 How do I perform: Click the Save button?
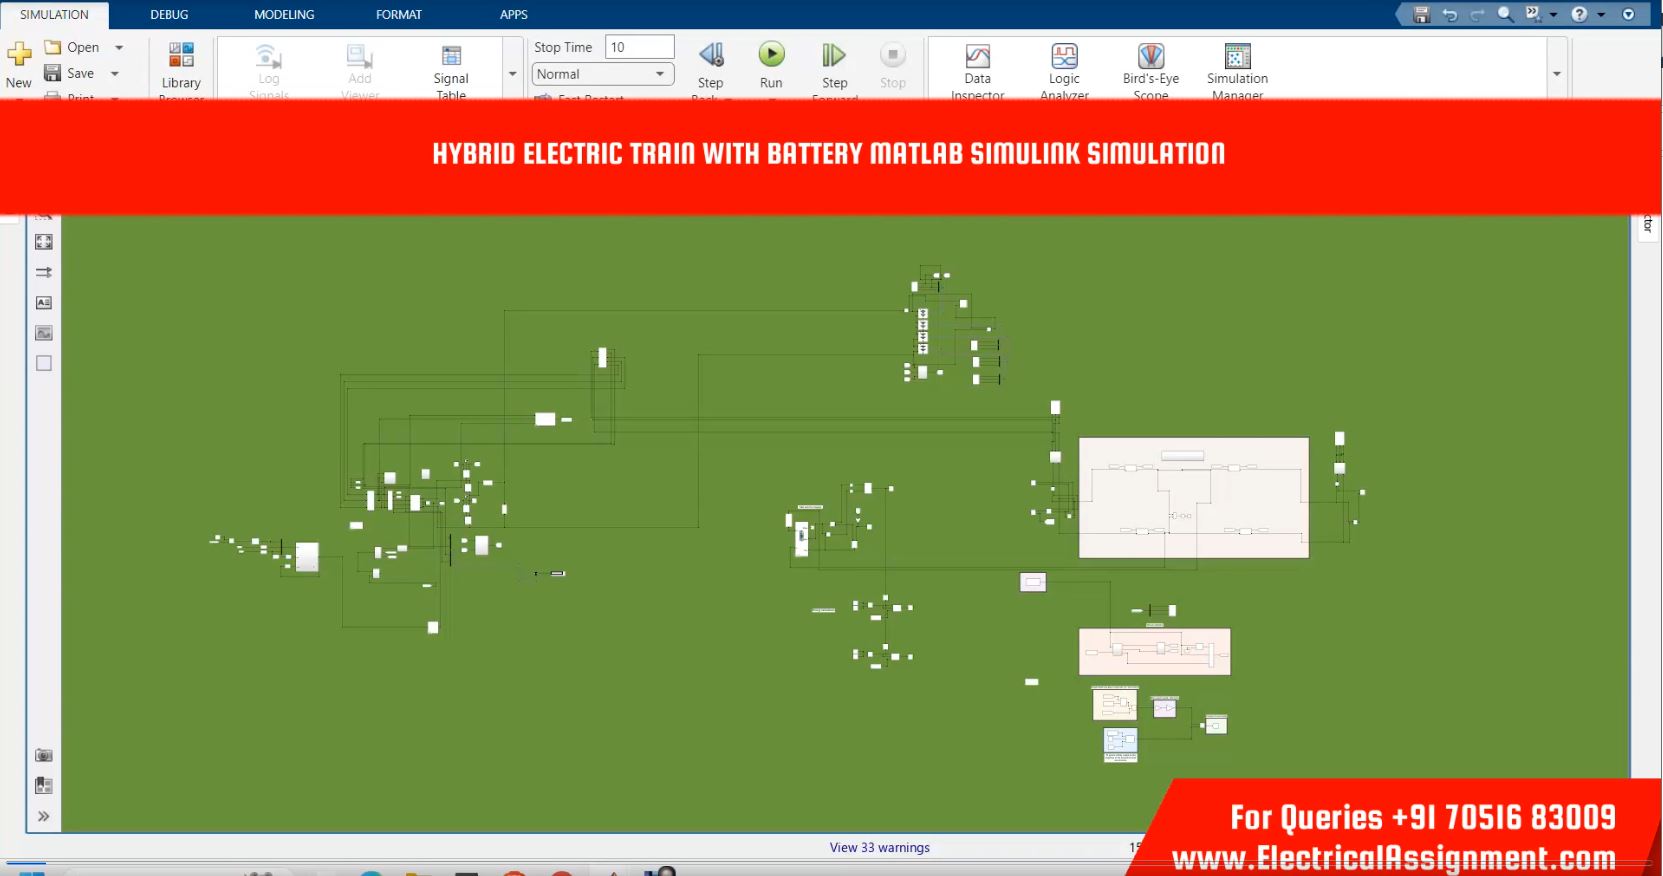[70, 73]
